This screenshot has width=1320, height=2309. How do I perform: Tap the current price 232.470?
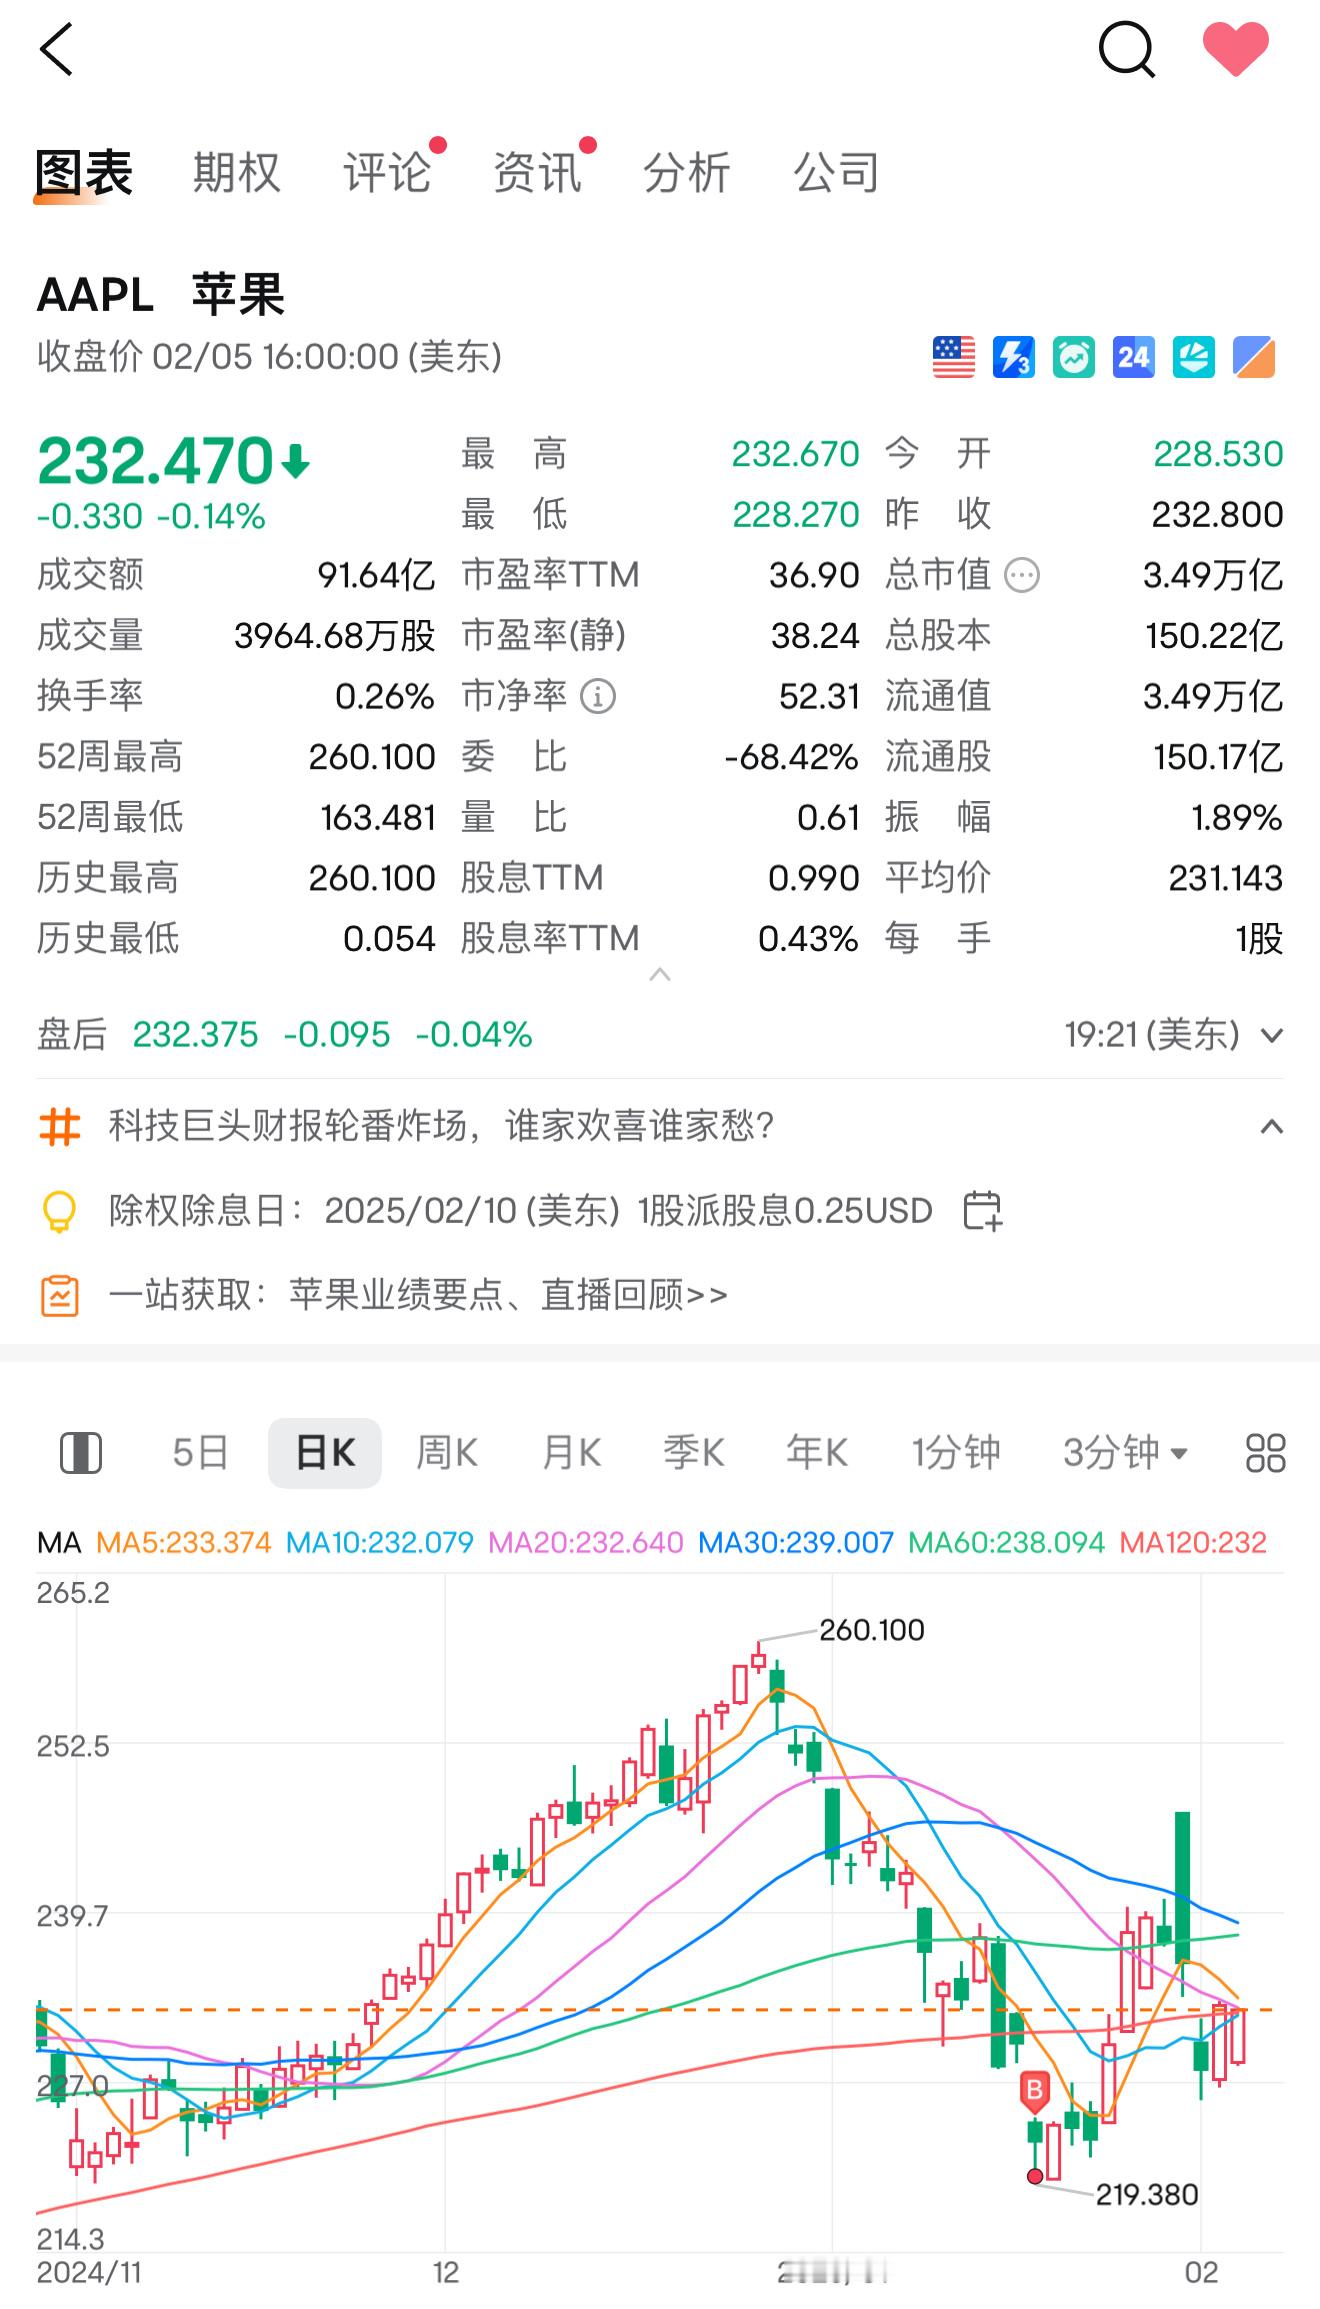click(x=155, y=462)
